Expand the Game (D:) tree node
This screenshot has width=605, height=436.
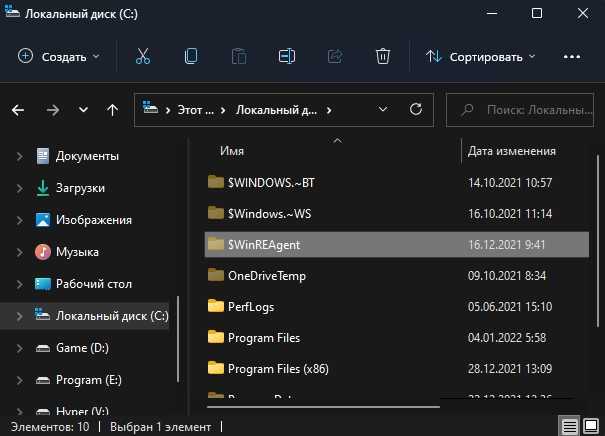click(19, 348)
